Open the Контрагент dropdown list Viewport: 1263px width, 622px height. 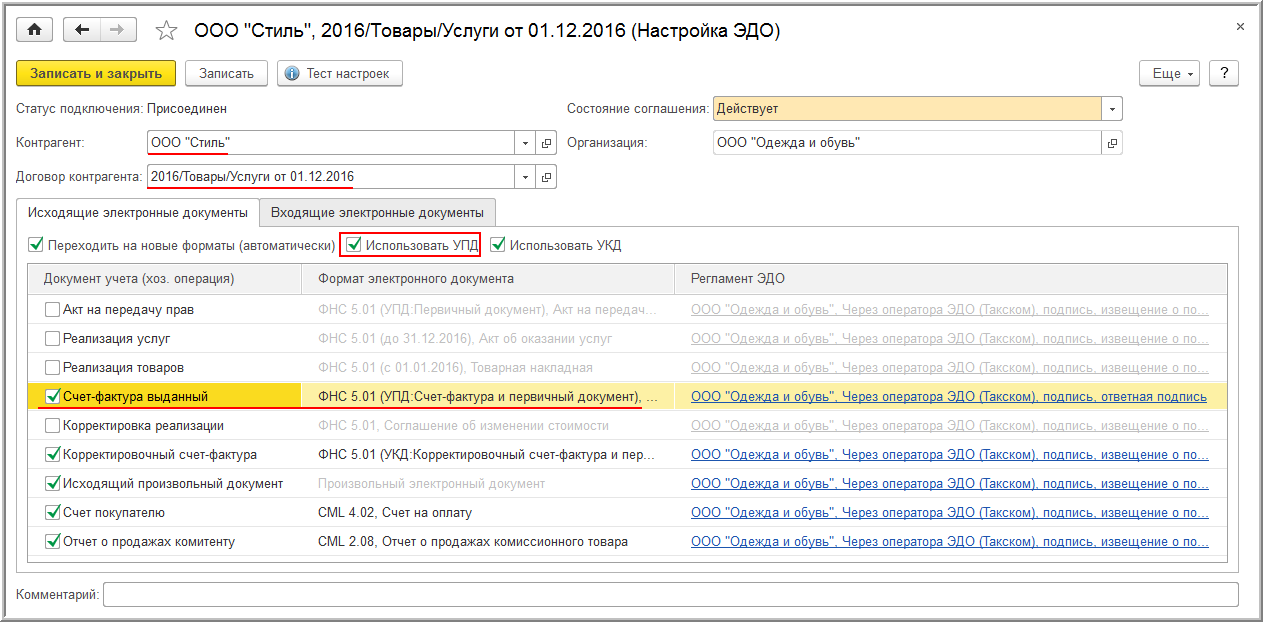tap(526, 143)
